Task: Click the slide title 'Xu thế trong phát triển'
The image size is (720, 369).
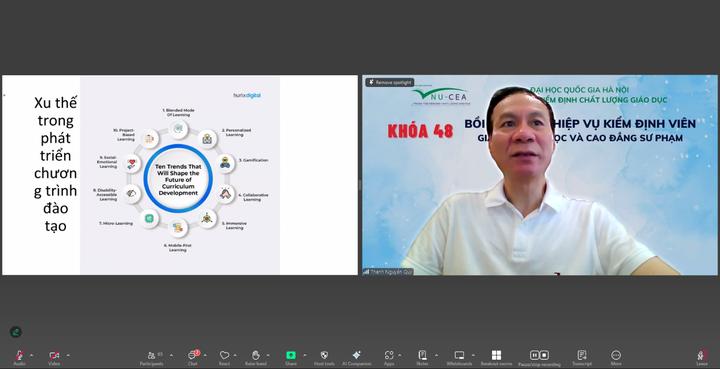Action: (x=56, y=164)
